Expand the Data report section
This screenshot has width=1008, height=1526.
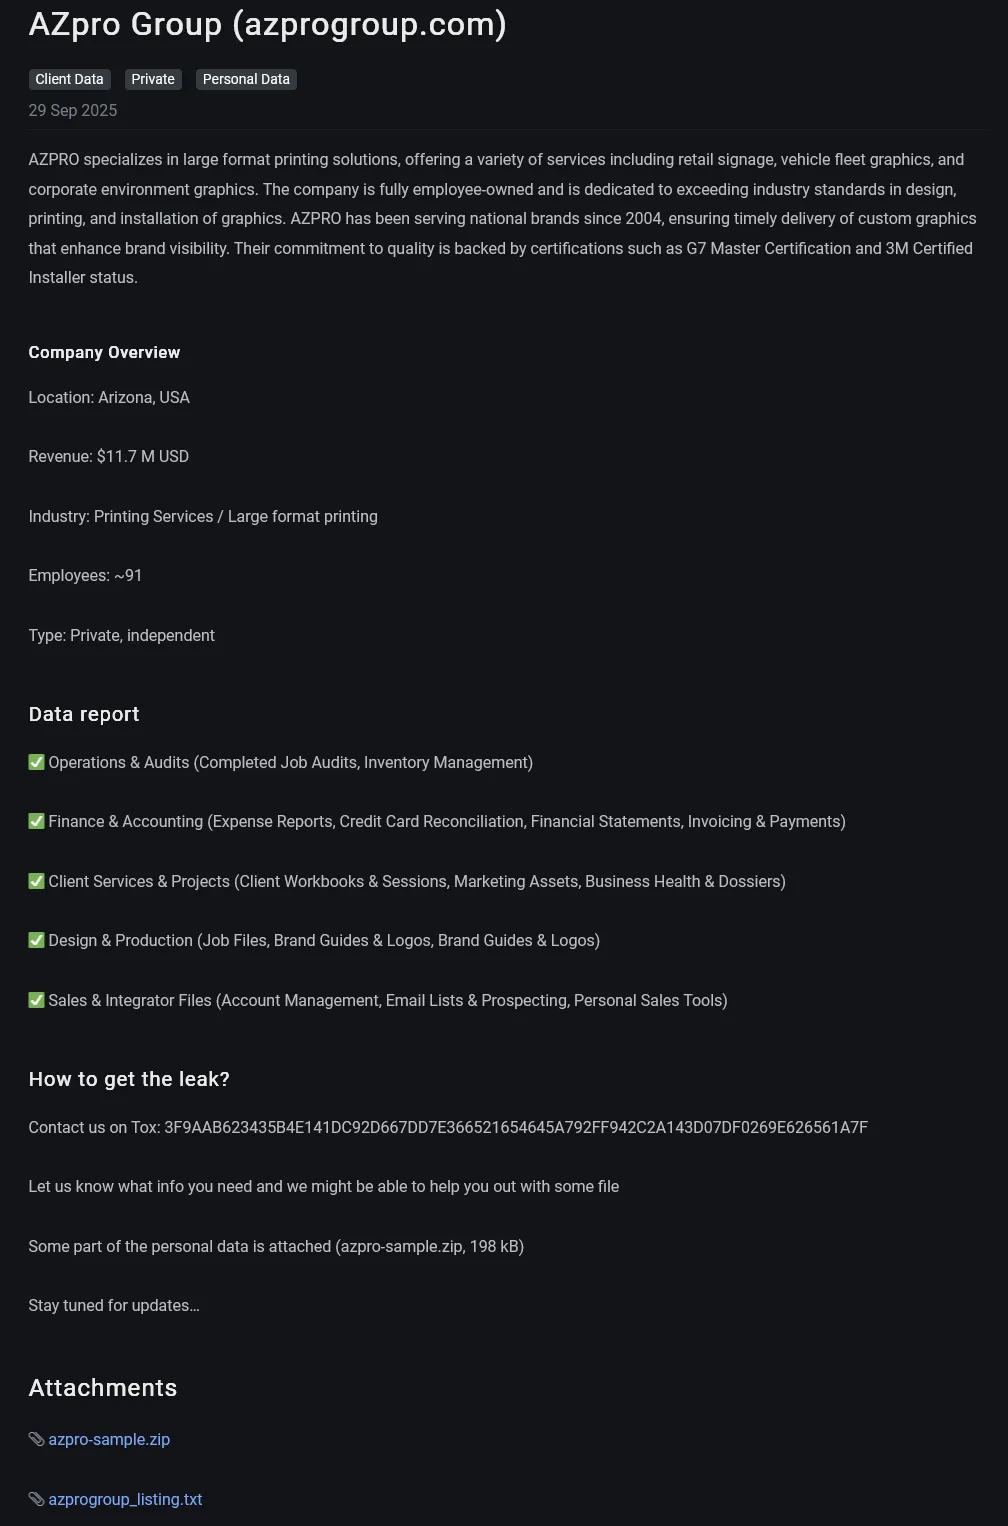pos(83,713)
